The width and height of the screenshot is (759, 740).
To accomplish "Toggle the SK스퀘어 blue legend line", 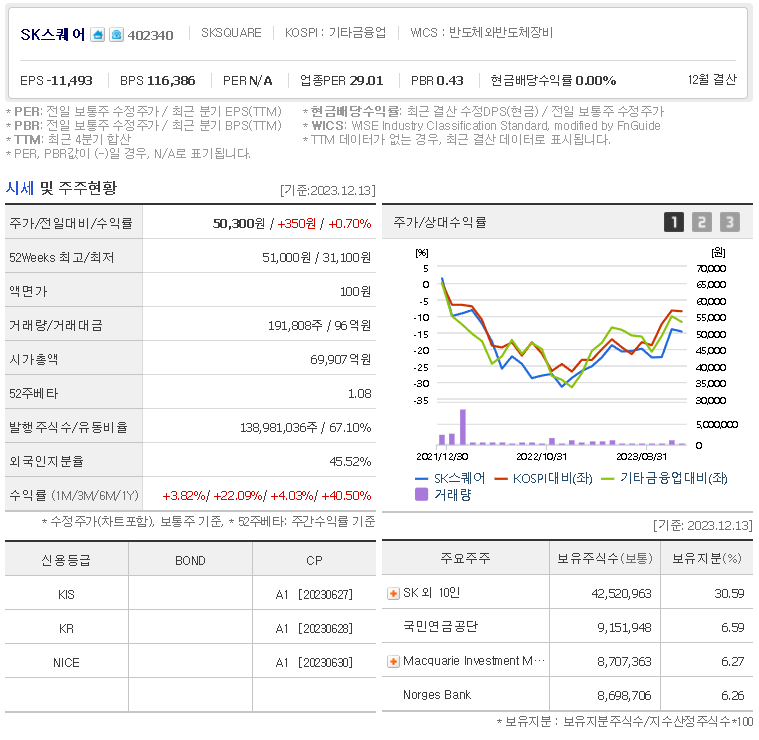I will tap(450, 478).
